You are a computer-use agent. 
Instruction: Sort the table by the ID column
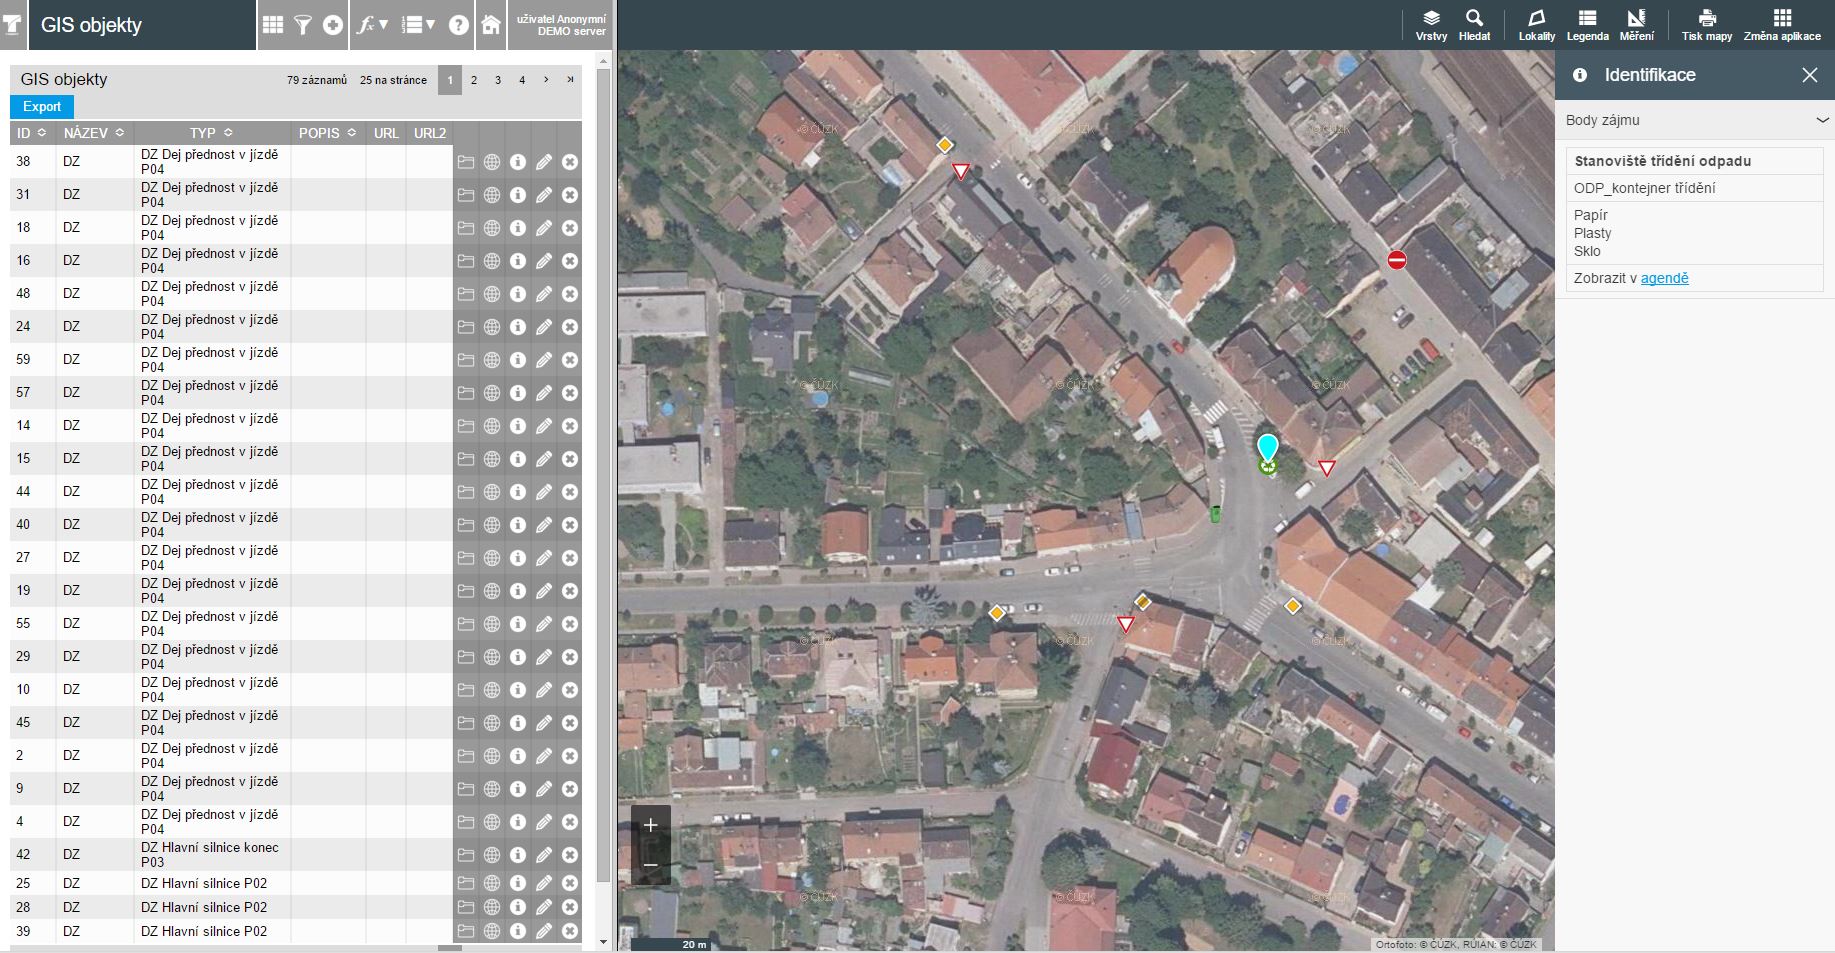coord(31,133)
